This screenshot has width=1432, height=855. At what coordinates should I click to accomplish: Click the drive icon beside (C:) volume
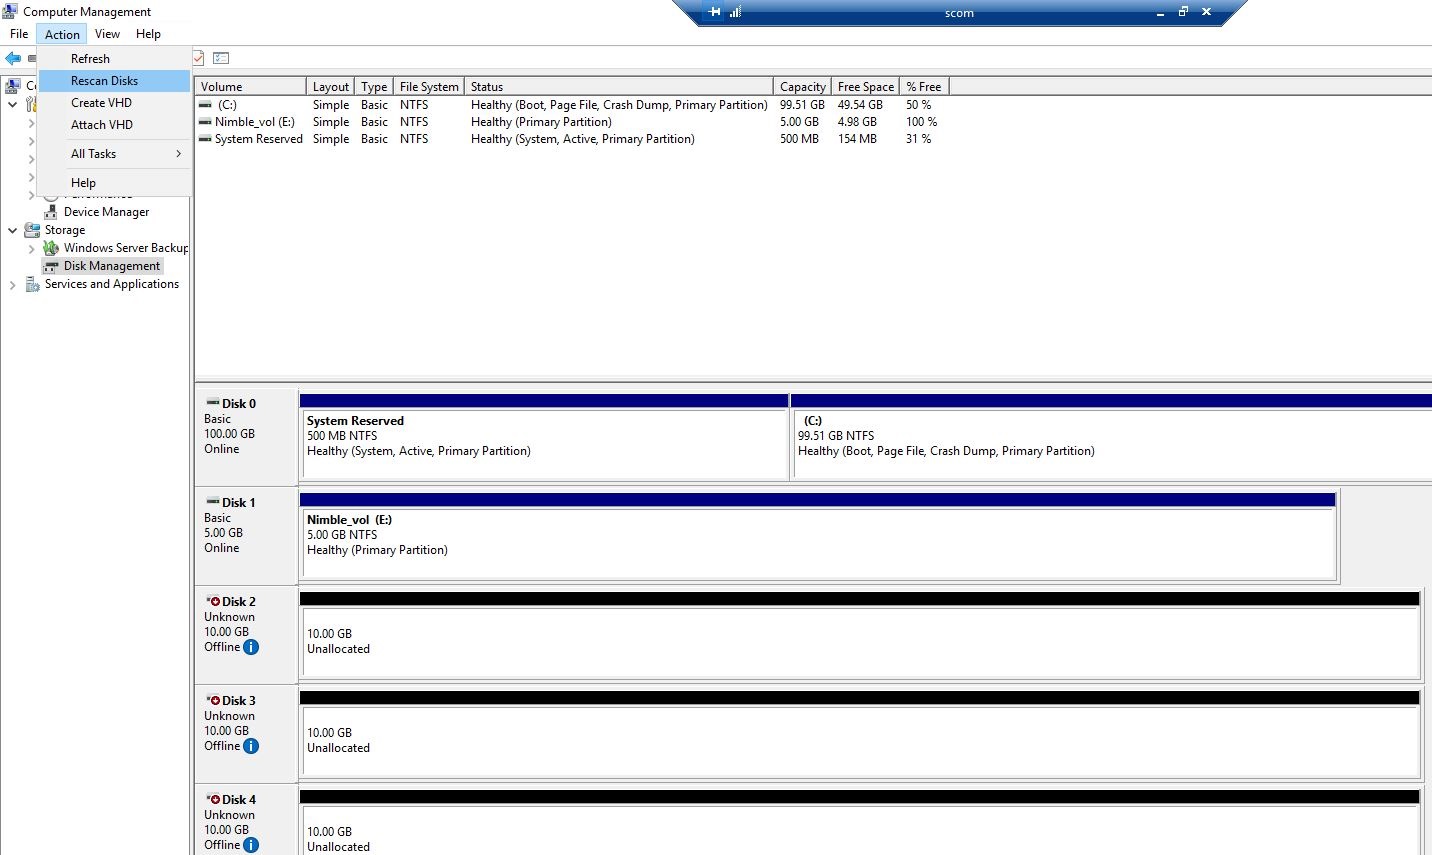pyautogui.click(x=205, y=105)
